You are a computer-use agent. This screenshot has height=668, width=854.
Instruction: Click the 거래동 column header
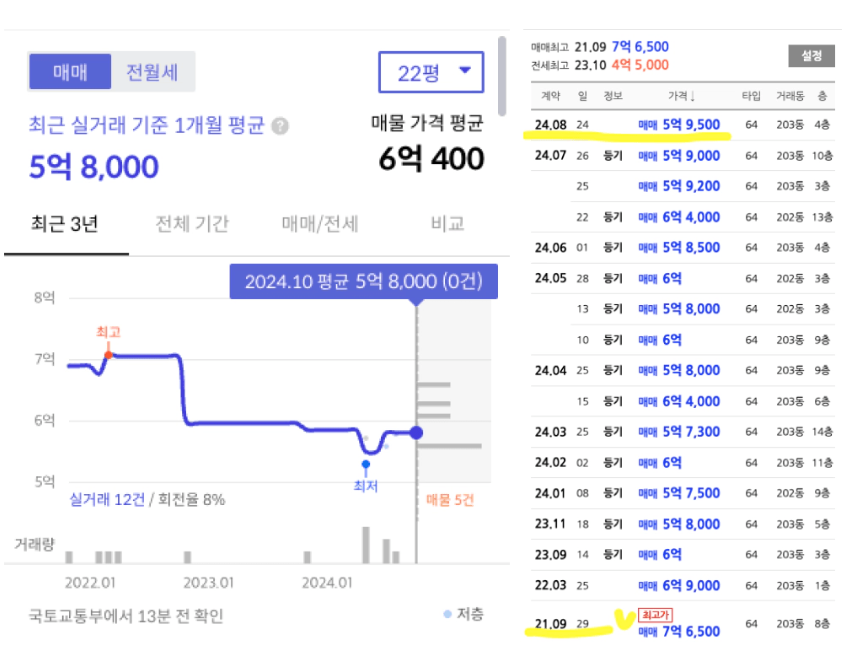[x=790, y=96]
